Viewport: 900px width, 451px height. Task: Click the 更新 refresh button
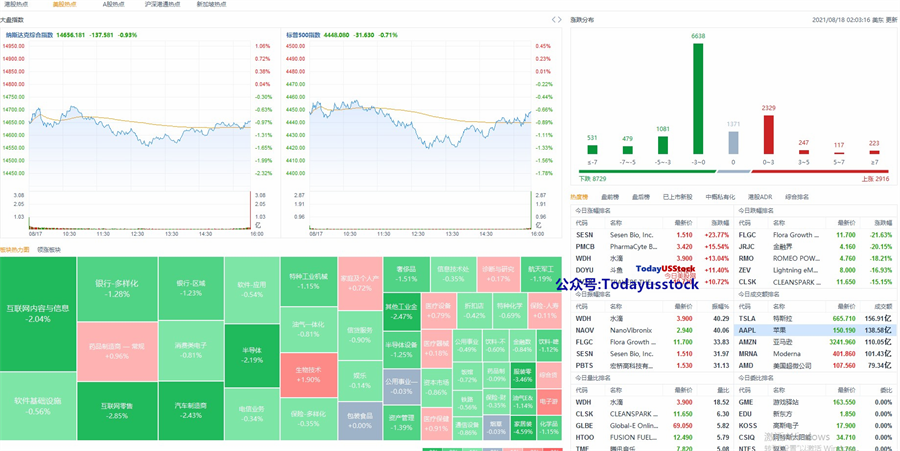[x=891, y=20]
